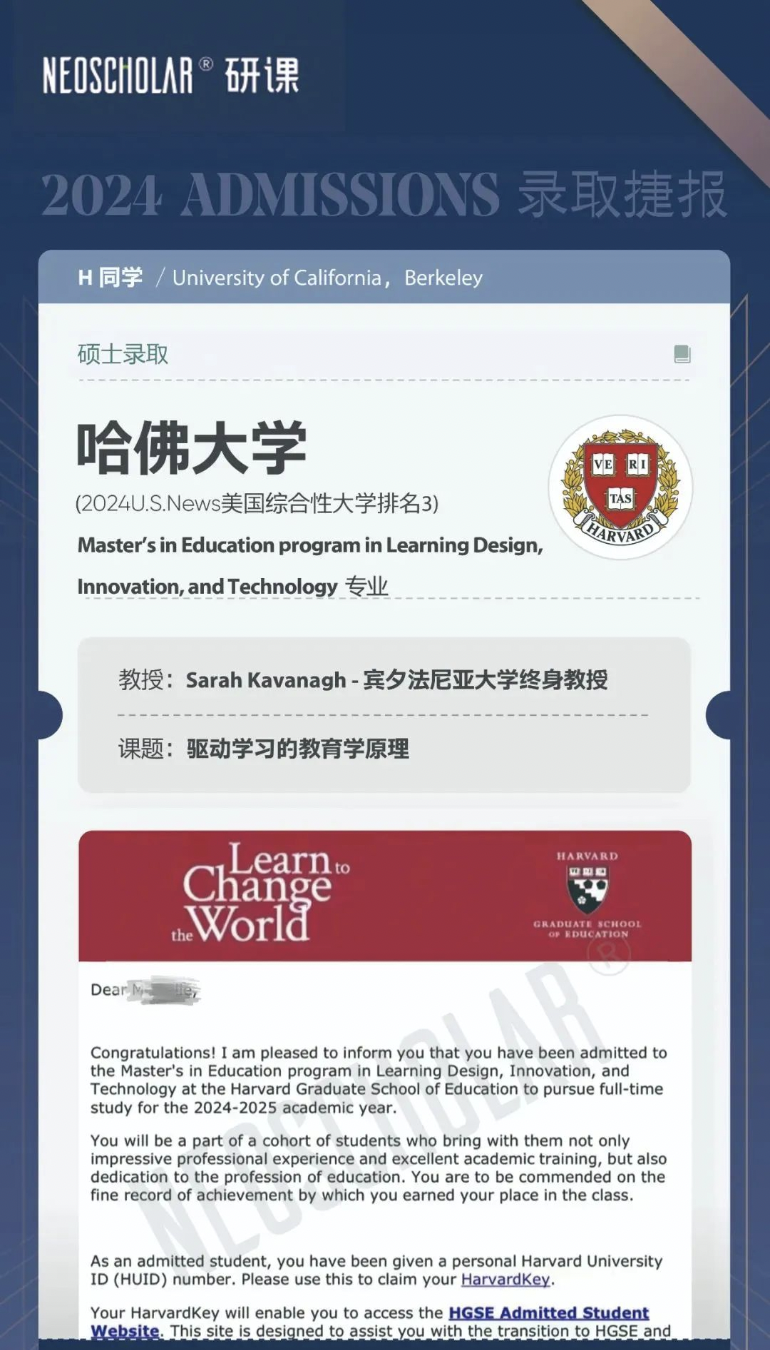Click the NEOSCHOLAR 研课 logo

[x=170, y=76]
